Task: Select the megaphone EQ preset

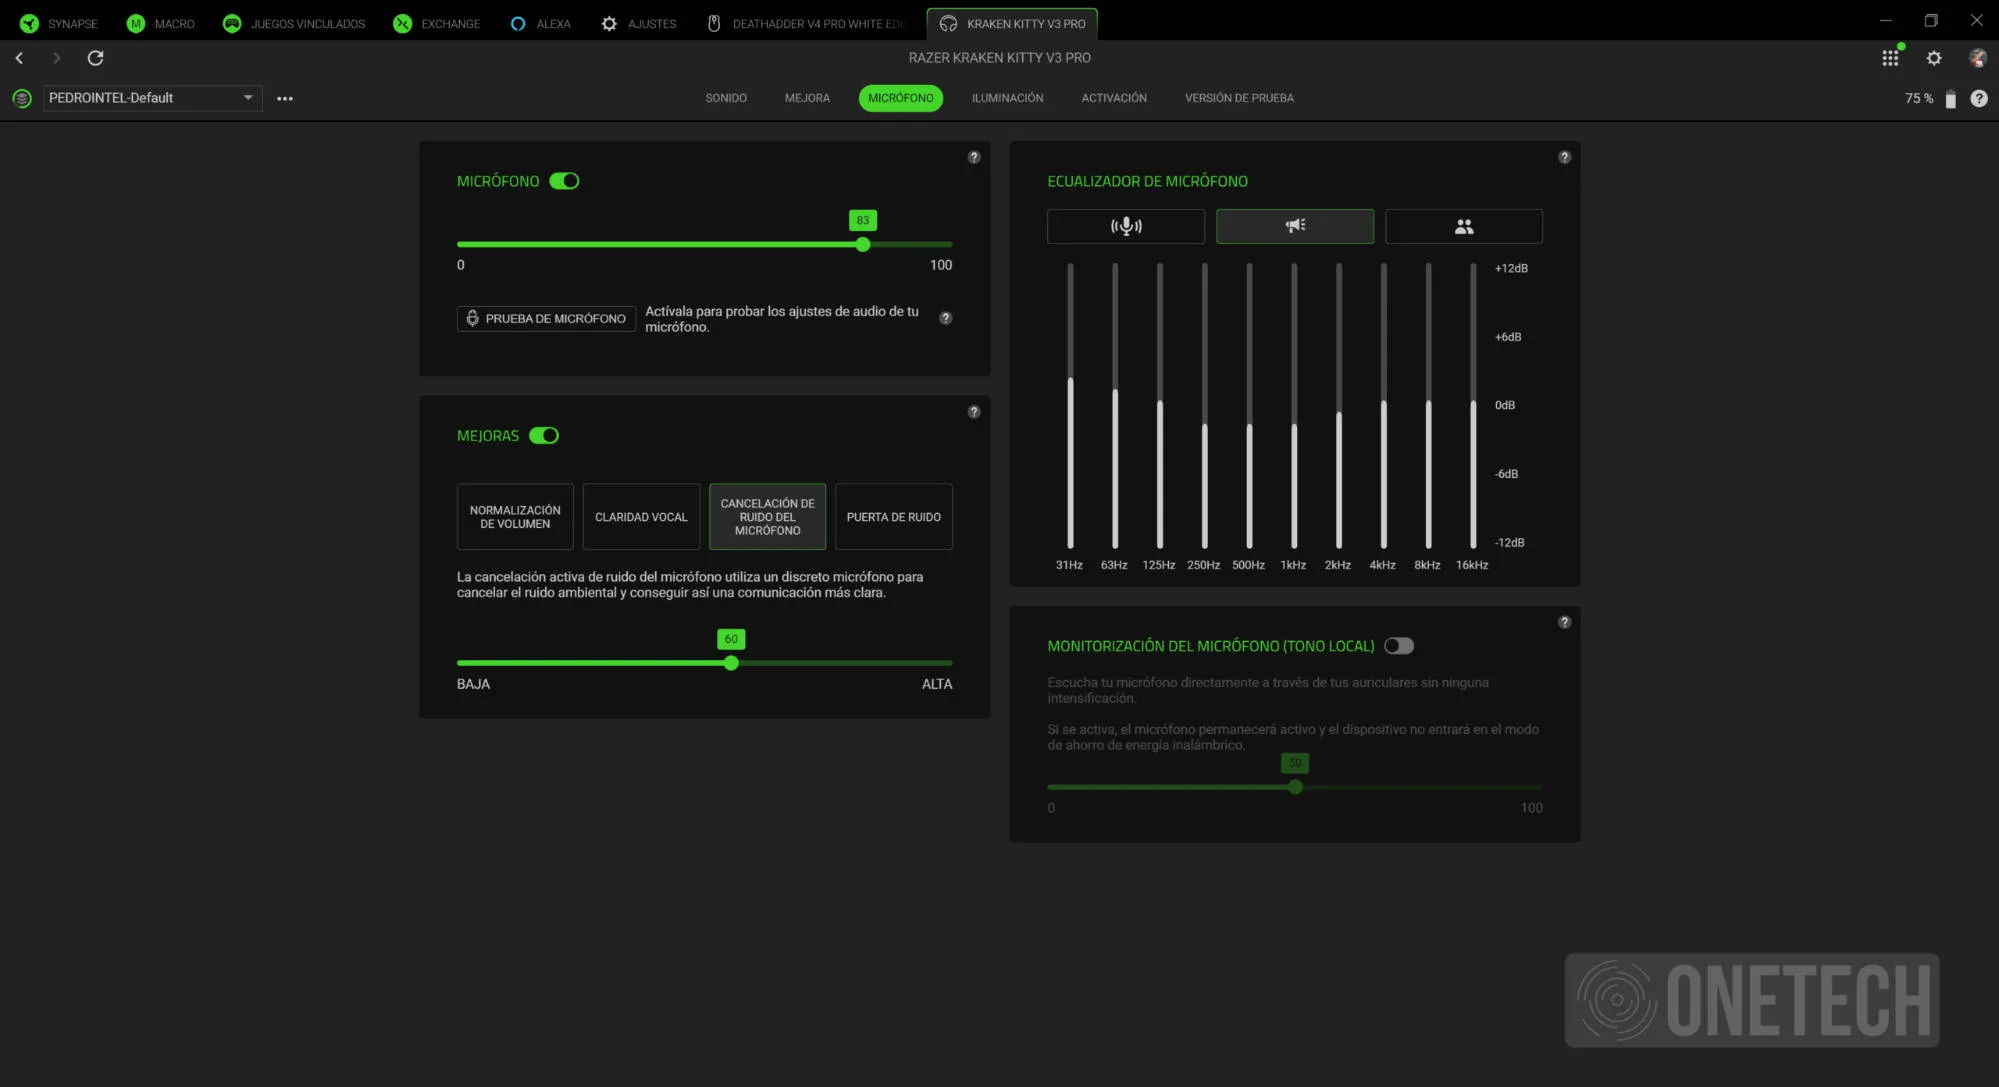Action: tap(1295, 226)
